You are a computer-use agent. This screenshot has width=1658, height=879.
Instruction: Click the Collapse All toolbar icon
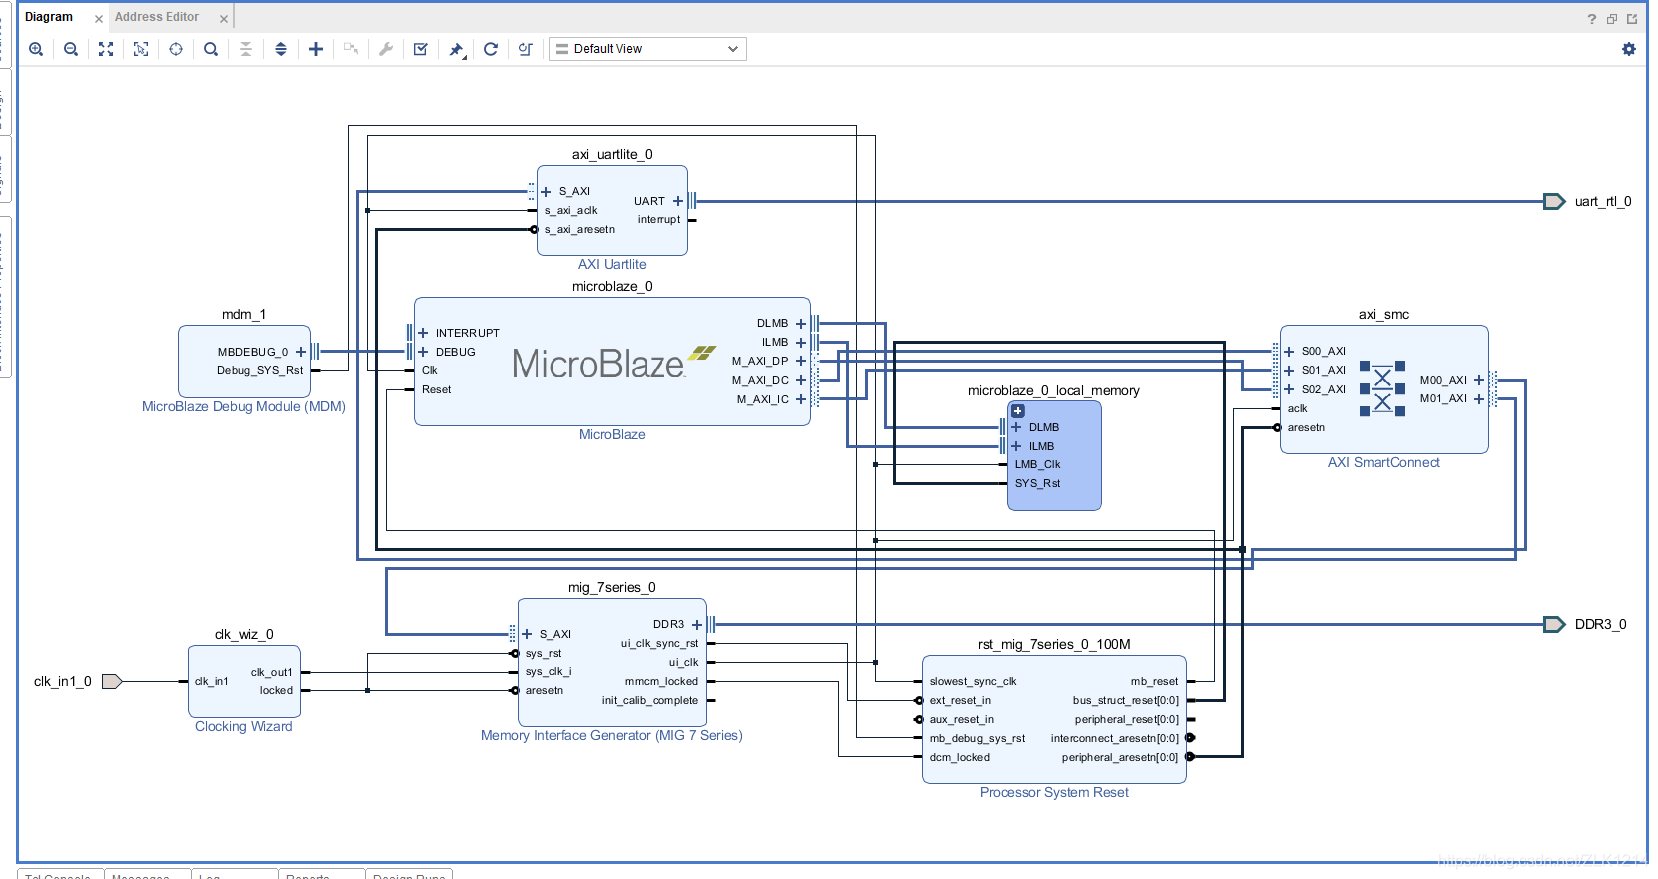tap(246, 49)
